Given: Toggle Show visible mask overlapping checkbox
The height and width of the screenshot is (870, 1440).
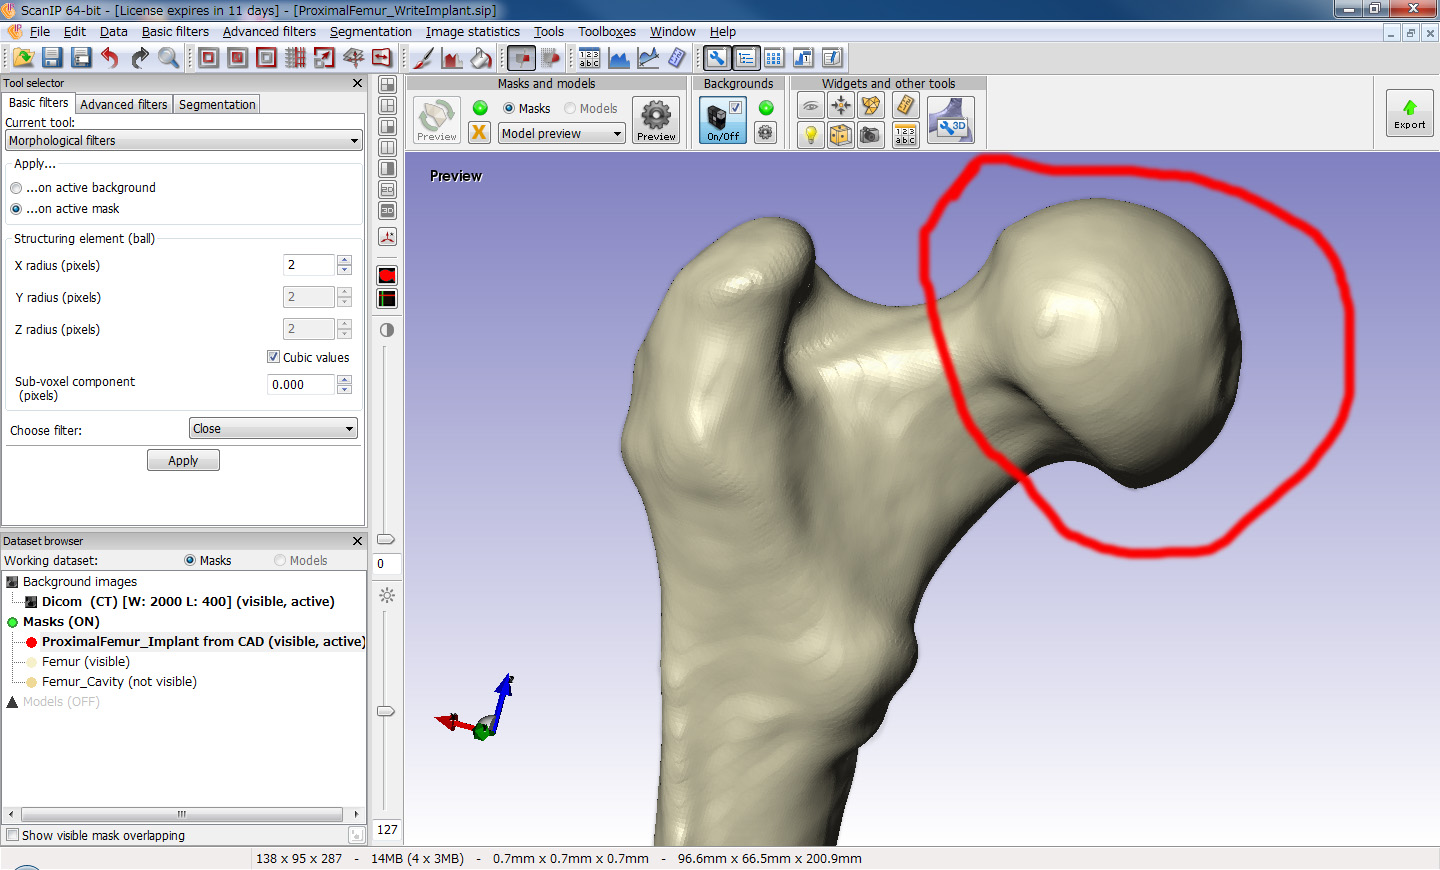Looking at the screenshot, I should tap(13, 835).
